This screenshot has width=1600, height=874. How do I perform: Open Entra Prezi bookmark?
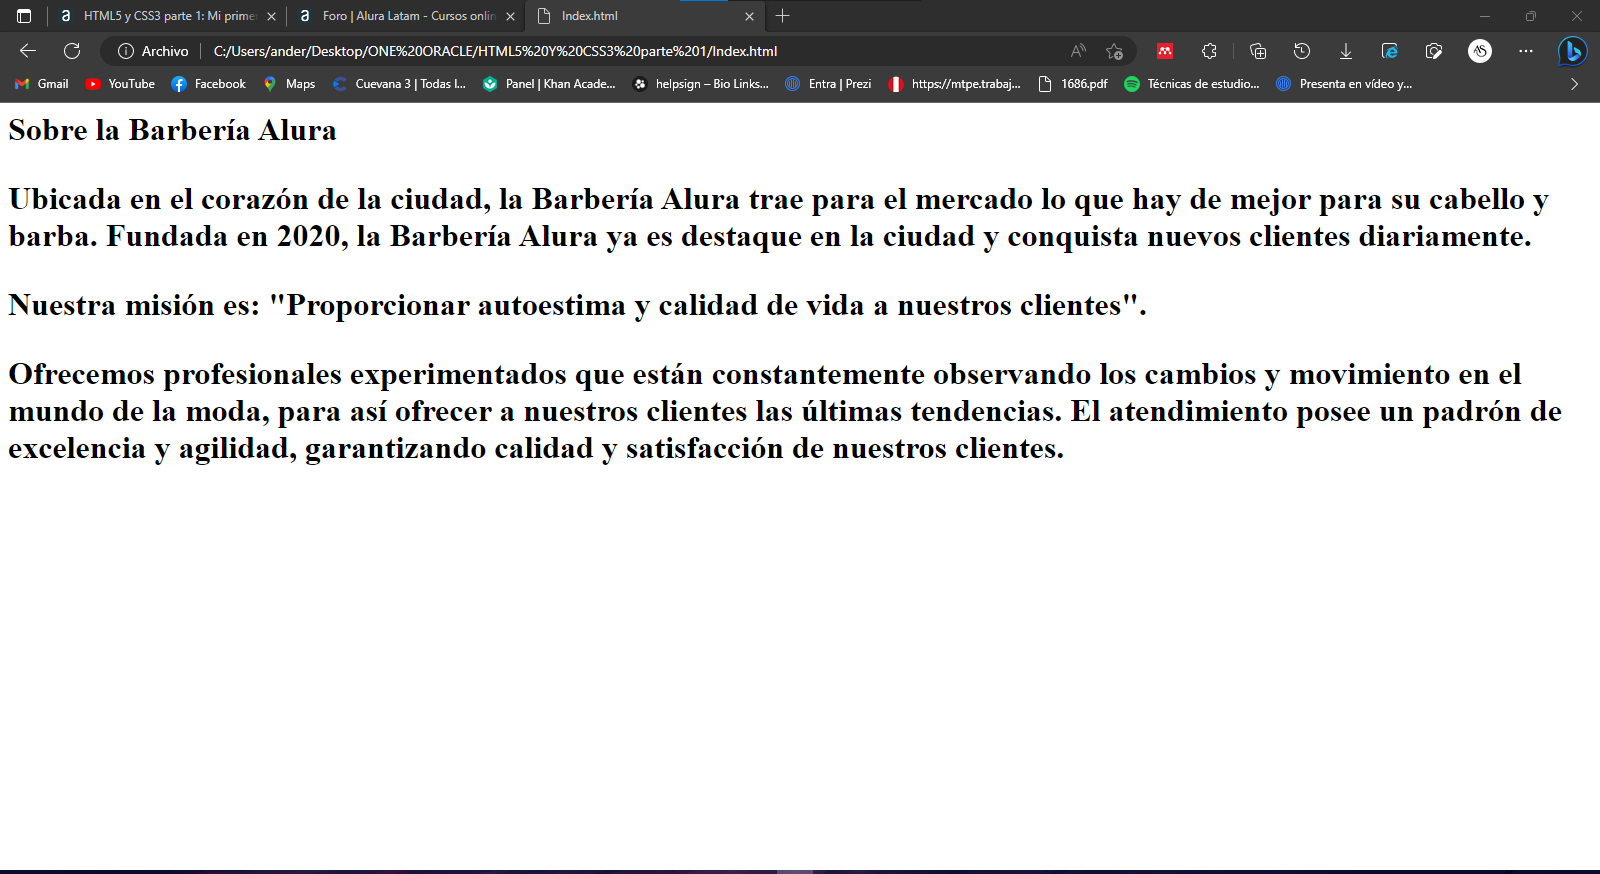(x=828, y=84)
